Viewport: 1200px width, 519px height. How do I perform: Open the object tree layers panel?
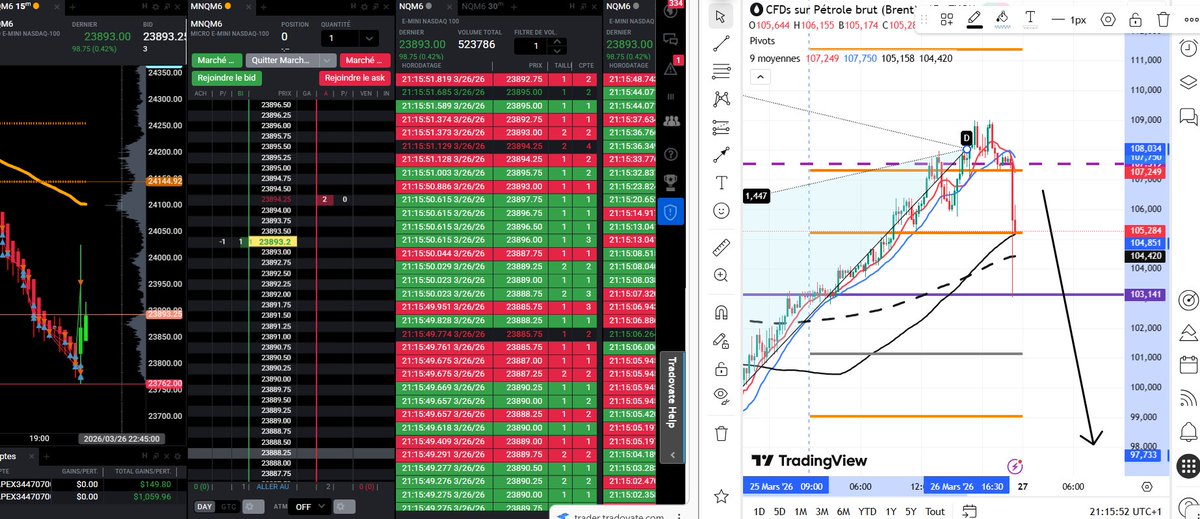click(1188, 83)
